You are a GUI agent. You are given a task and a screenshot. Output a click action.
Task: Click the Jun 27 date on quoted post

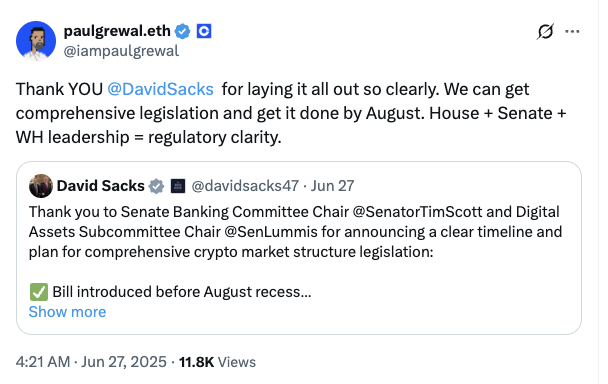333,186
